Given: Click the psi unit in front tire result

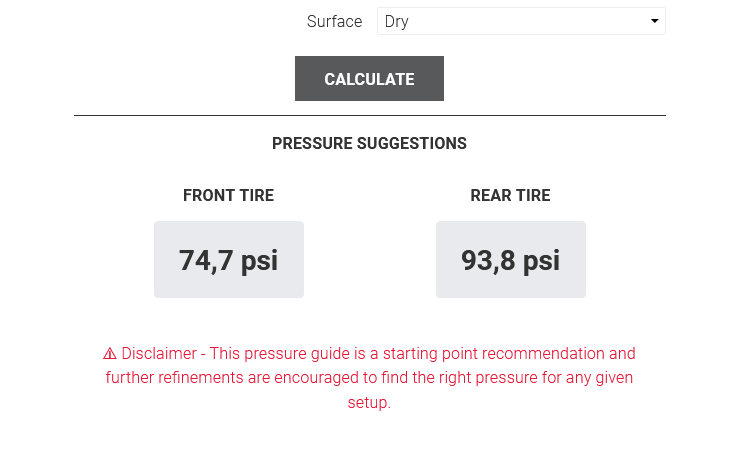Looking at the screenshot, I should pos(257,260).
